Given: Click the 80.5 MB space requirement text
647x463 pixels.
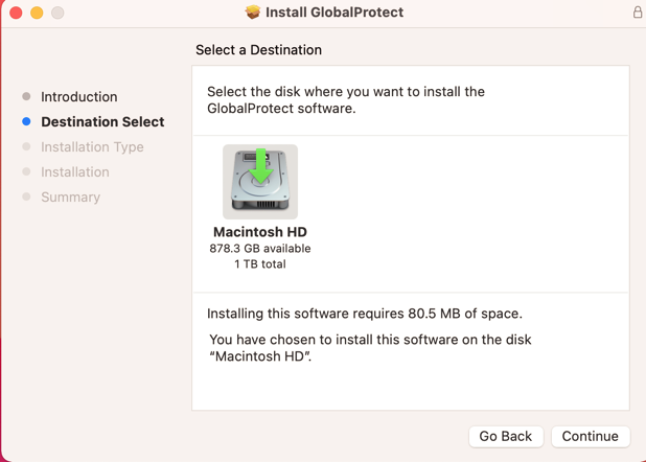Looking at the screenshot, I should pyautogui.click(x=364, y=313).
